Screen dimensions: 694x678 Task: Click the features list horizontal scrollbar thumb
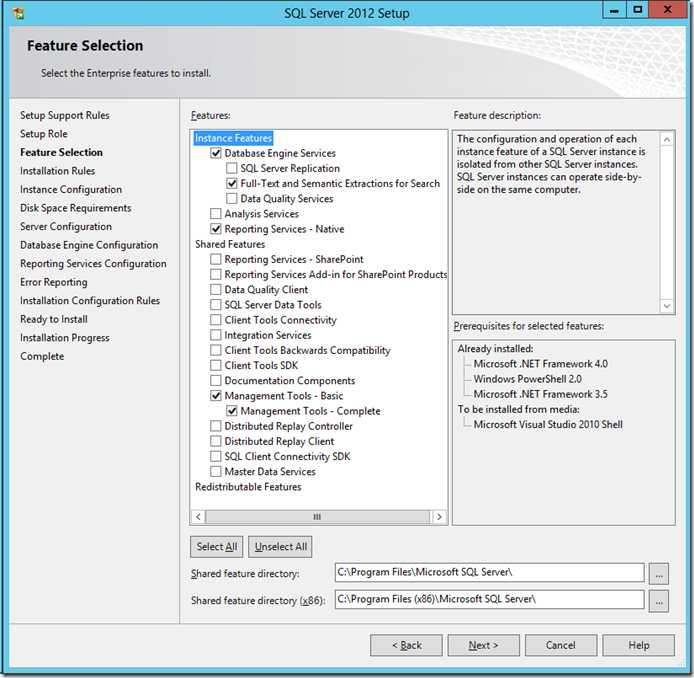coord(317,516)
